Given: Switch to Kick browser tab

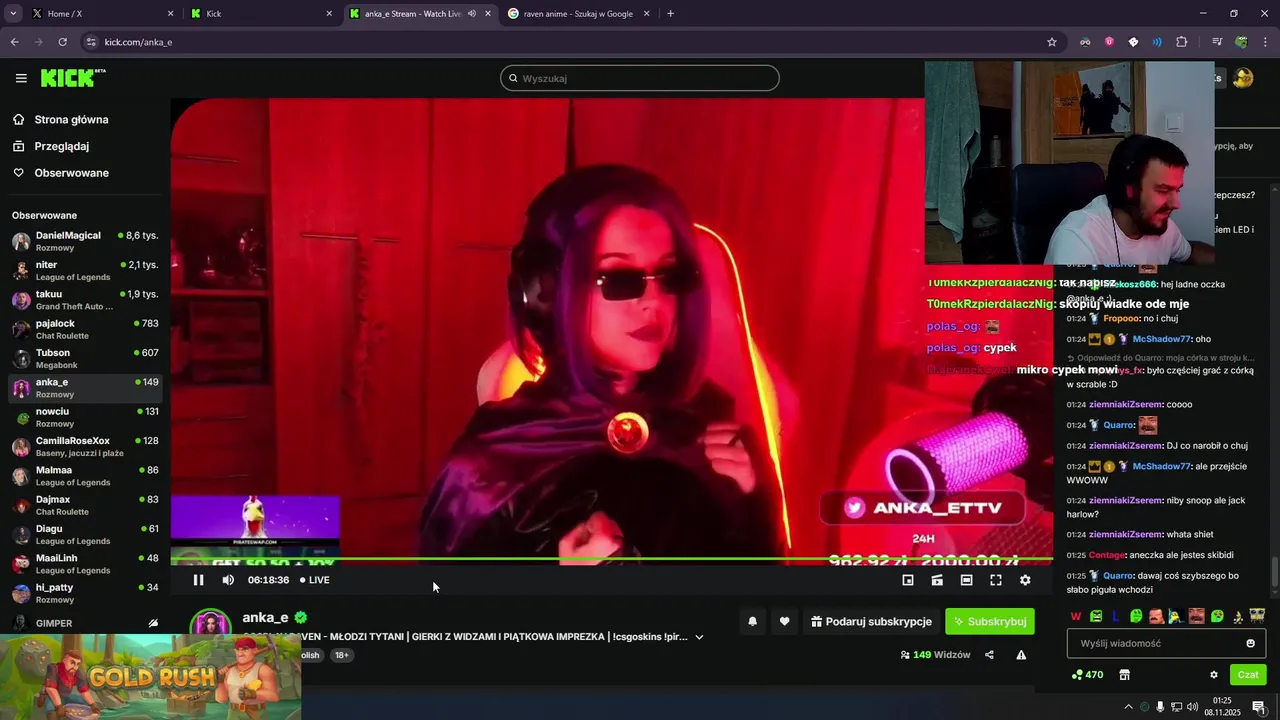Looking at the screenshot, I should coord(260,14).
